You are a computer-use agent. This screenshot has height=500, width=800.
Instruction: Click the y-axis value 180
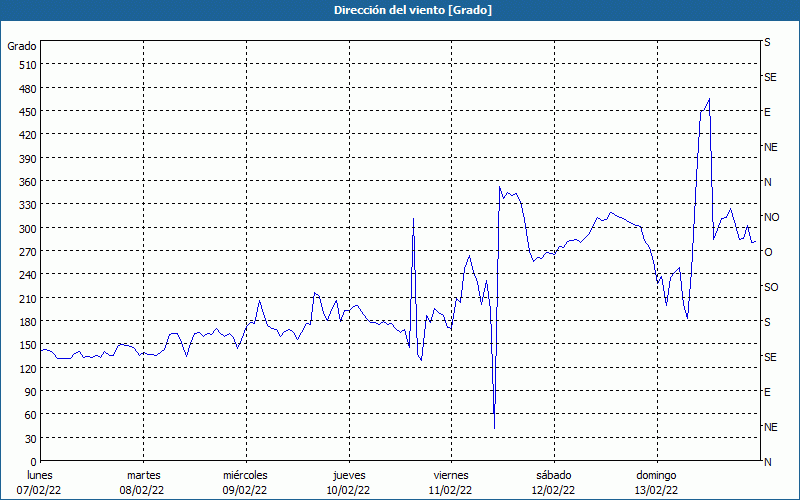click(28, 322)
